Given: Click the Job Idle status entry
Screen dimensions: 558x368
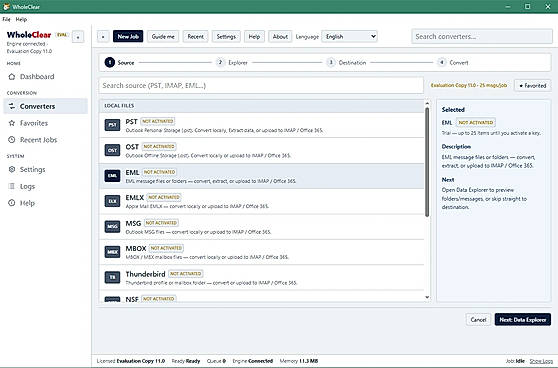Looking at the screenshot, I should pyautogui.click(x=515, y=361).
